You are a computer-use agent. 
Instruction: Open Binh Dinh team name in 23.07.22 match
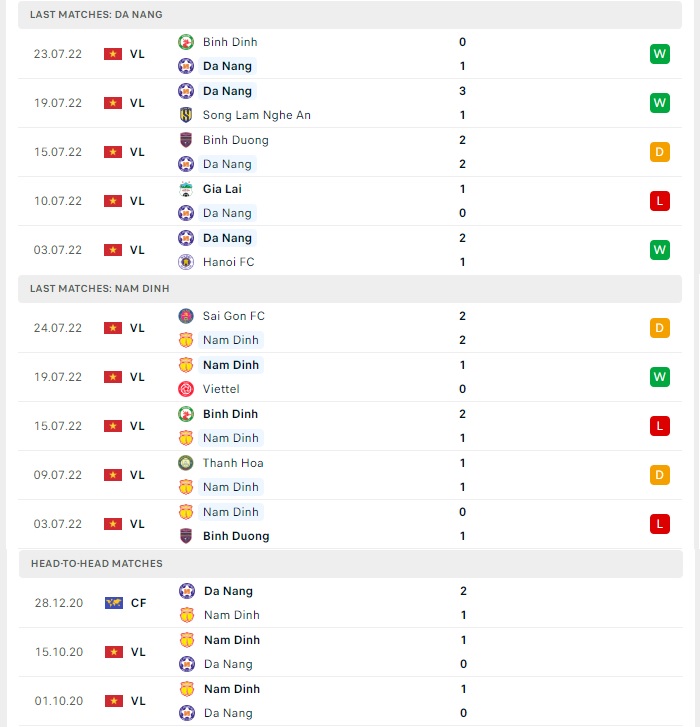tap(230, 42)
